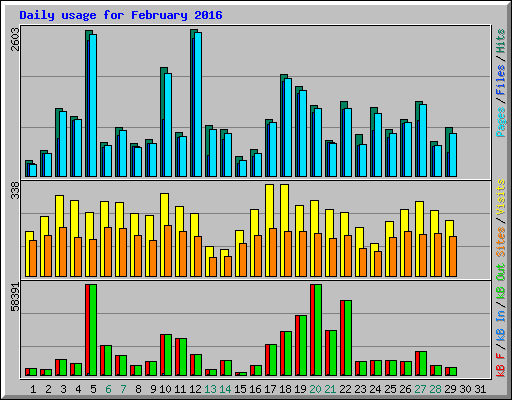
Task: Click the "Daily usage for February 2016" title
Action: coord(121,15)
